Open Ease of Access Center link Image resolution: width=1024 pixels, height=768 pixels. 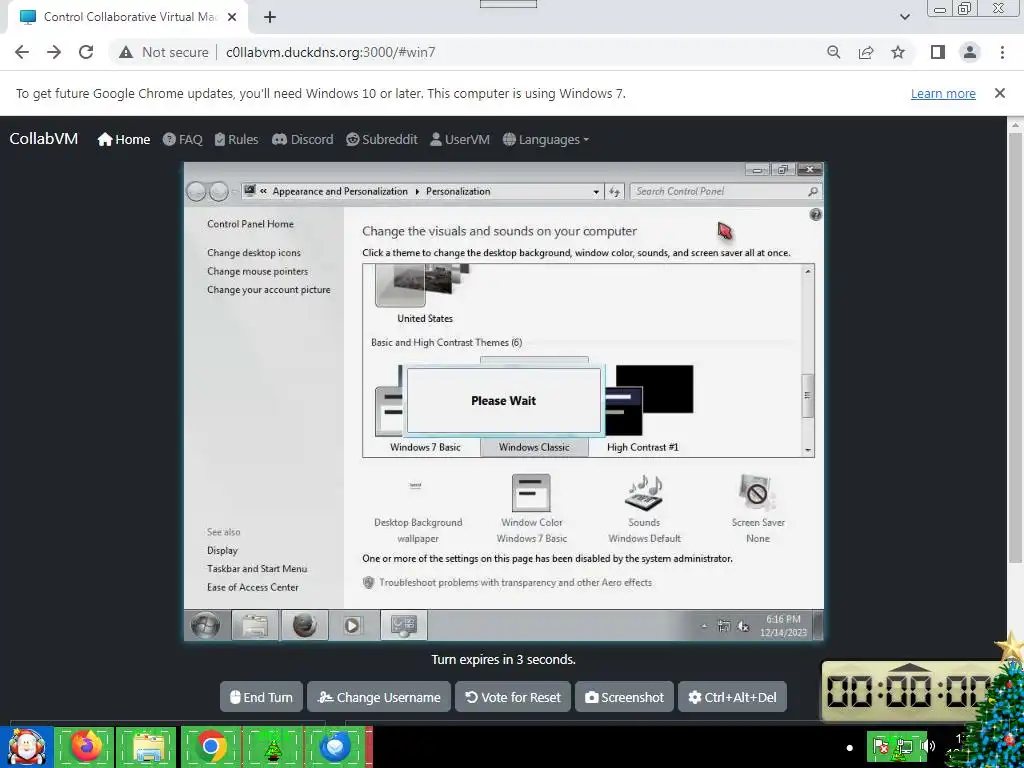[x=253, y=587]
